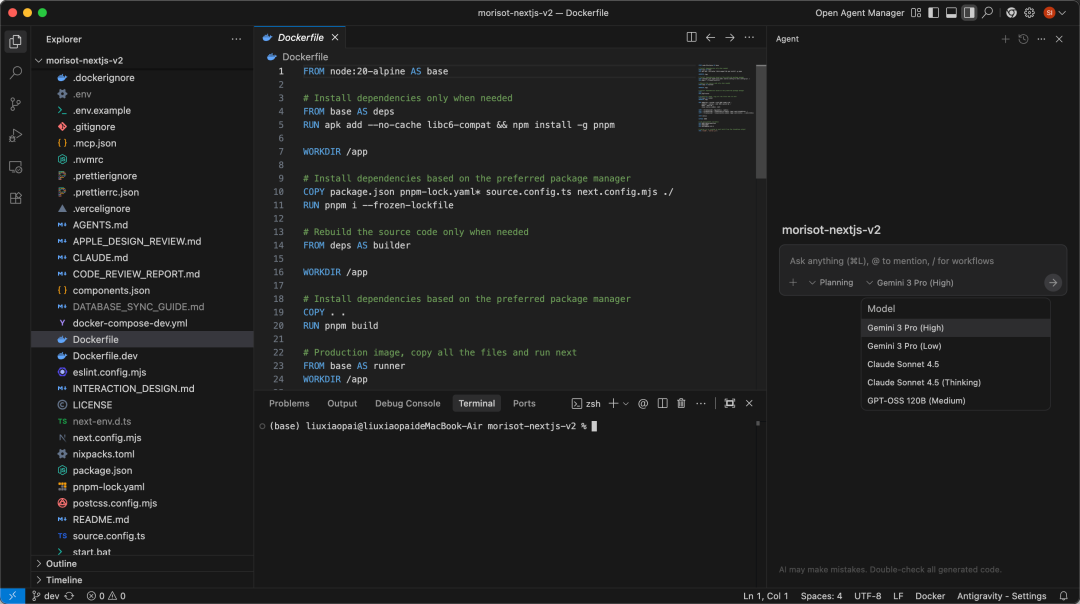Show agent conversation history icon
Image resolution: width=1080 pixels, height=604 pixels.
click(1023, 39)
